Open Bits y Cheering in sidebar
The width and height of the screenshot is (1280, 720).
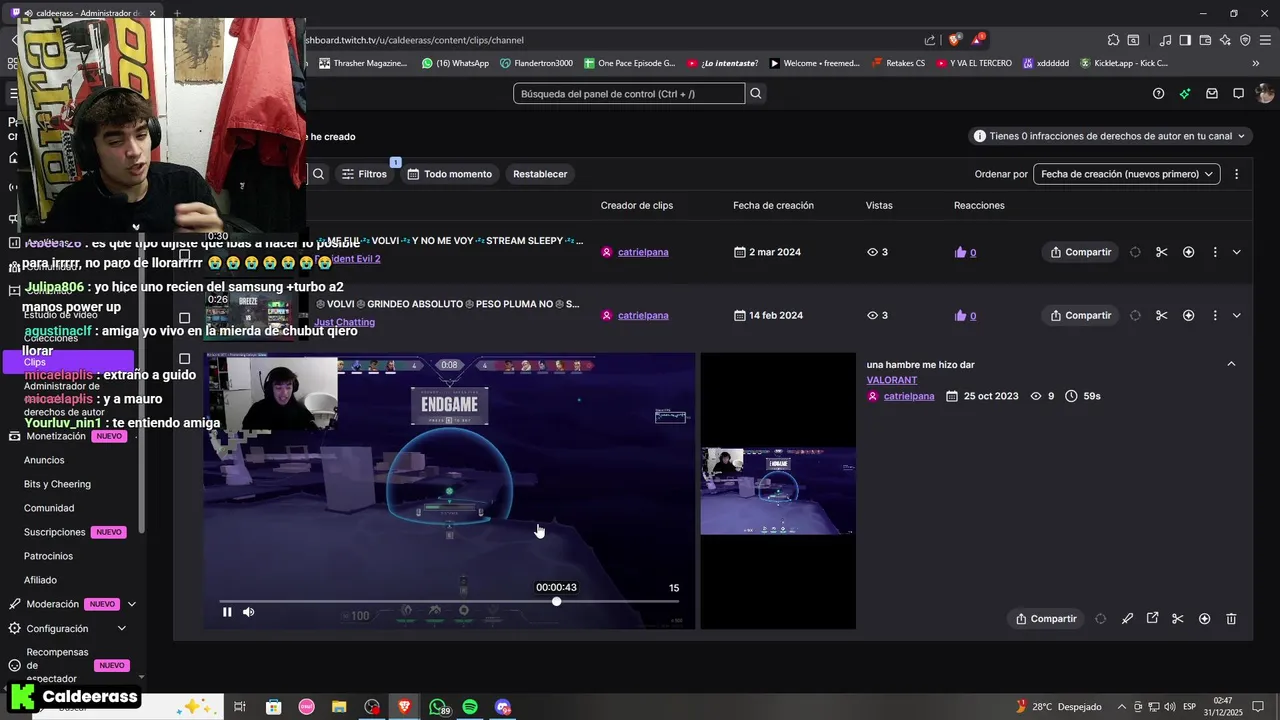pos(57,484)
